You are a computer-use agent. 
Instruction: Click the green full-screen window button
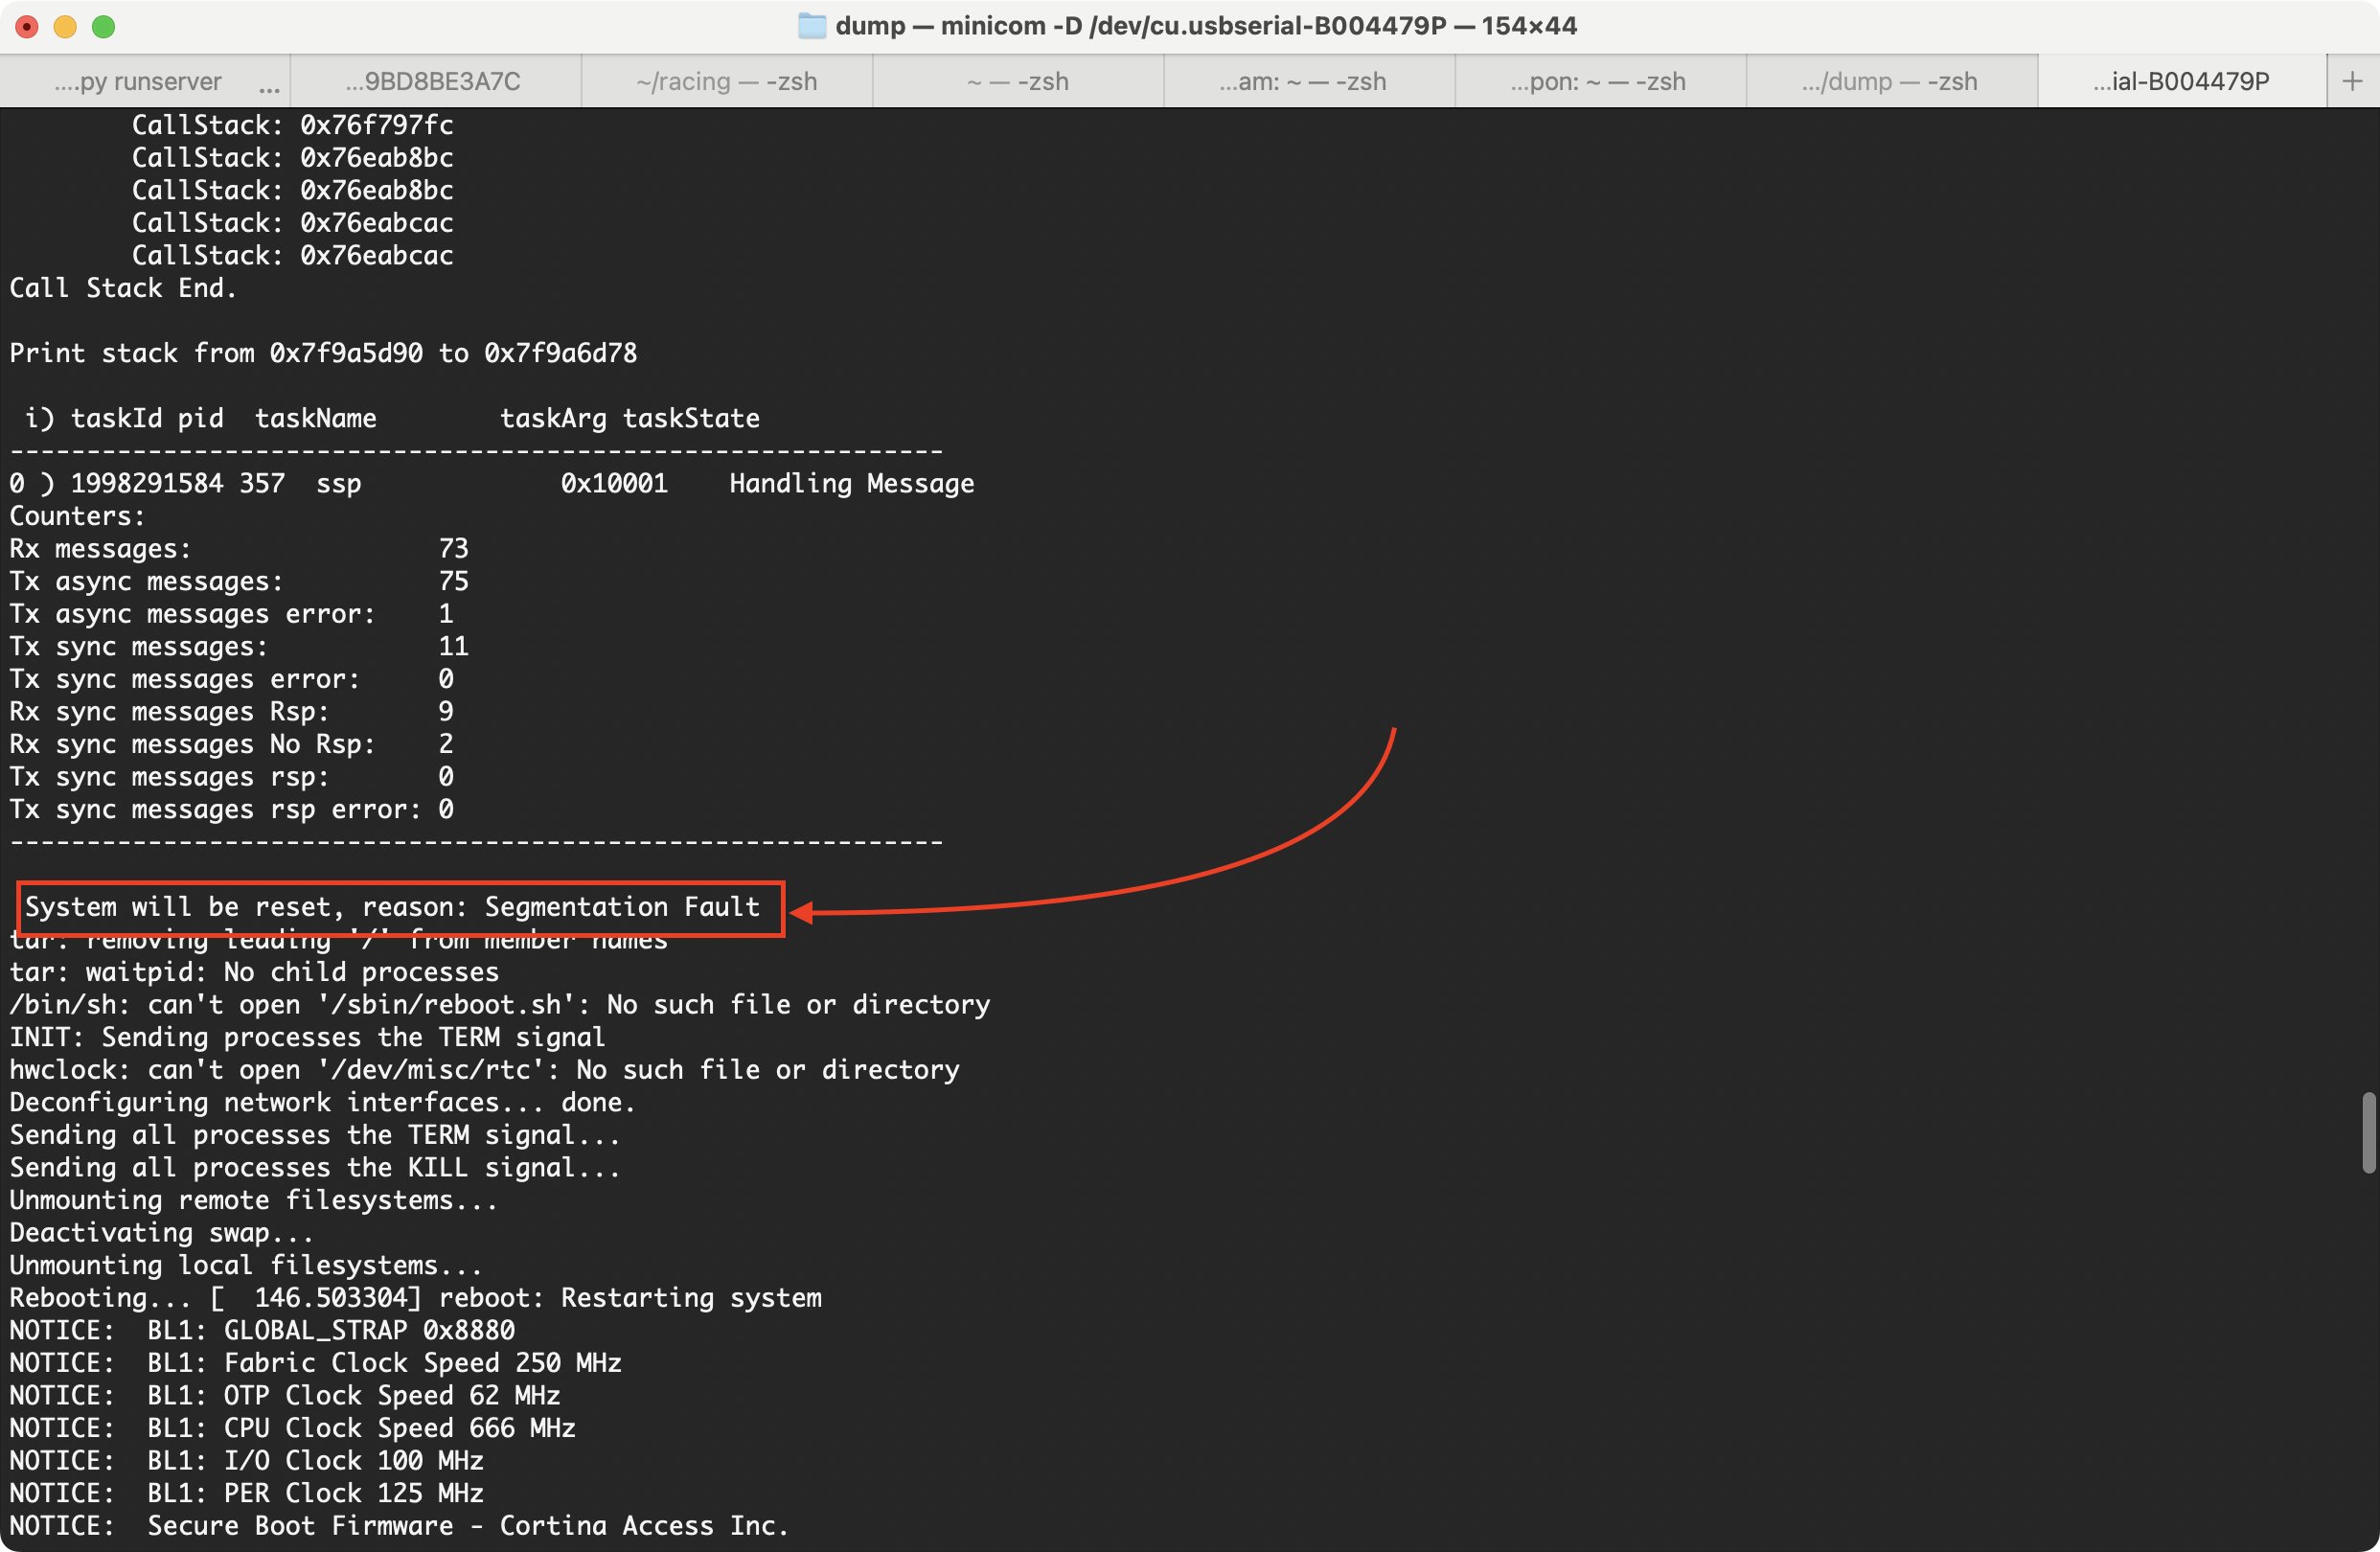click(x=103, y=26)
